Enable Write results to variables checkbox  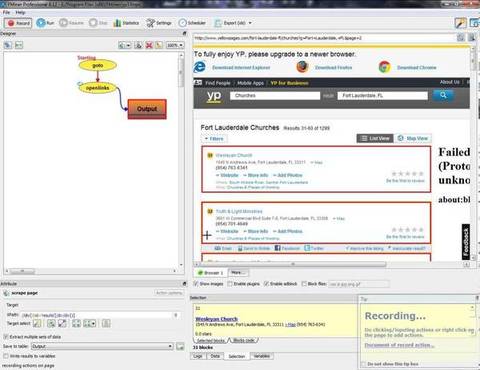(6, 356)
